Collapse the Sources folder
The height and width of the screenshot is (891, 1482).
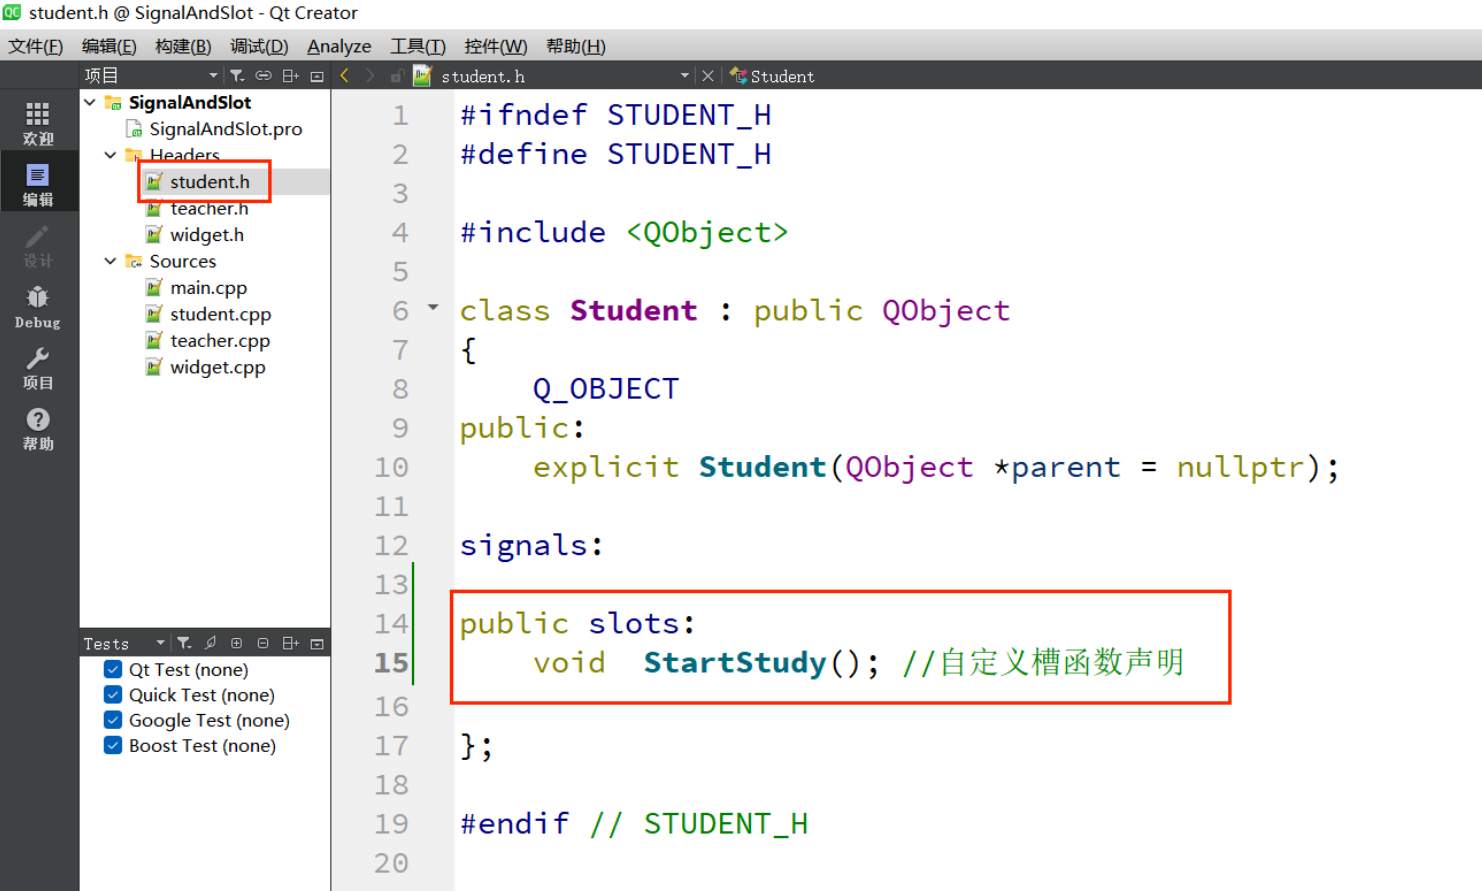[x=110, y=261]
